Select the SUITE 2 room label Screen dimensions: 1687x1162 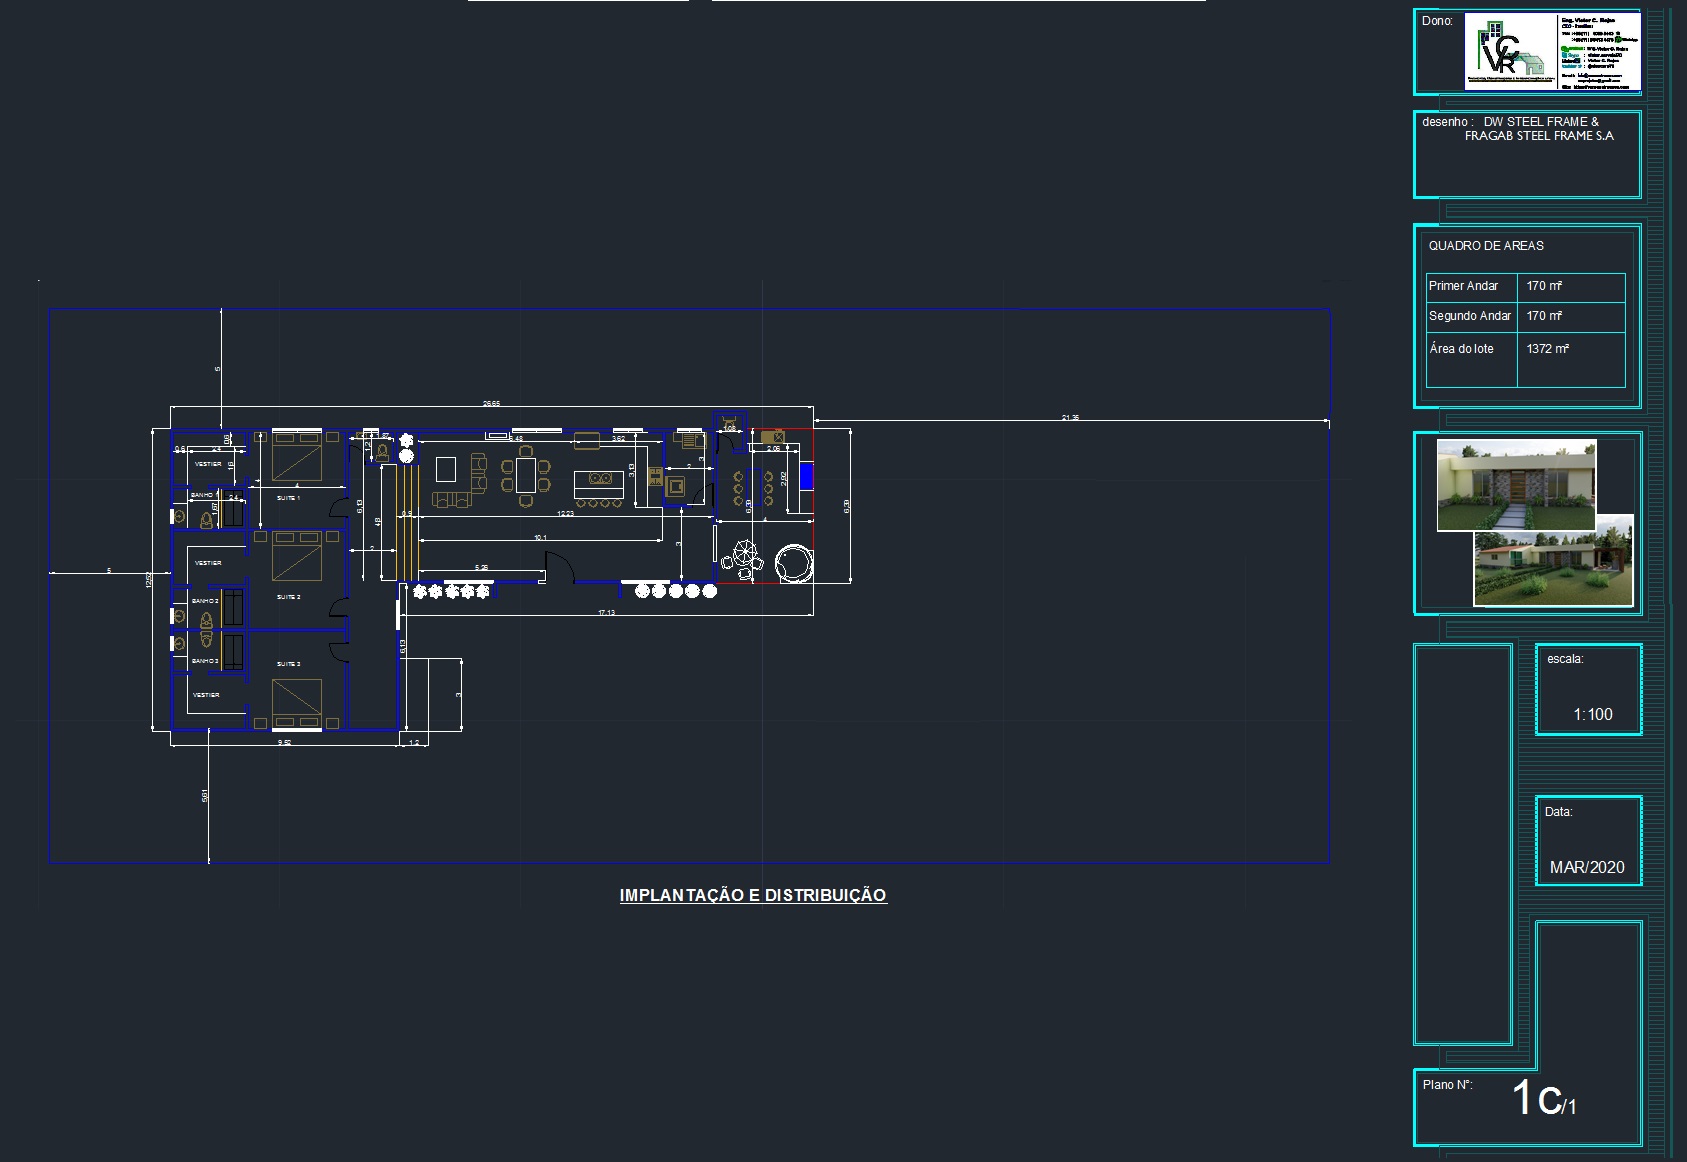click(x=288, y=597)
